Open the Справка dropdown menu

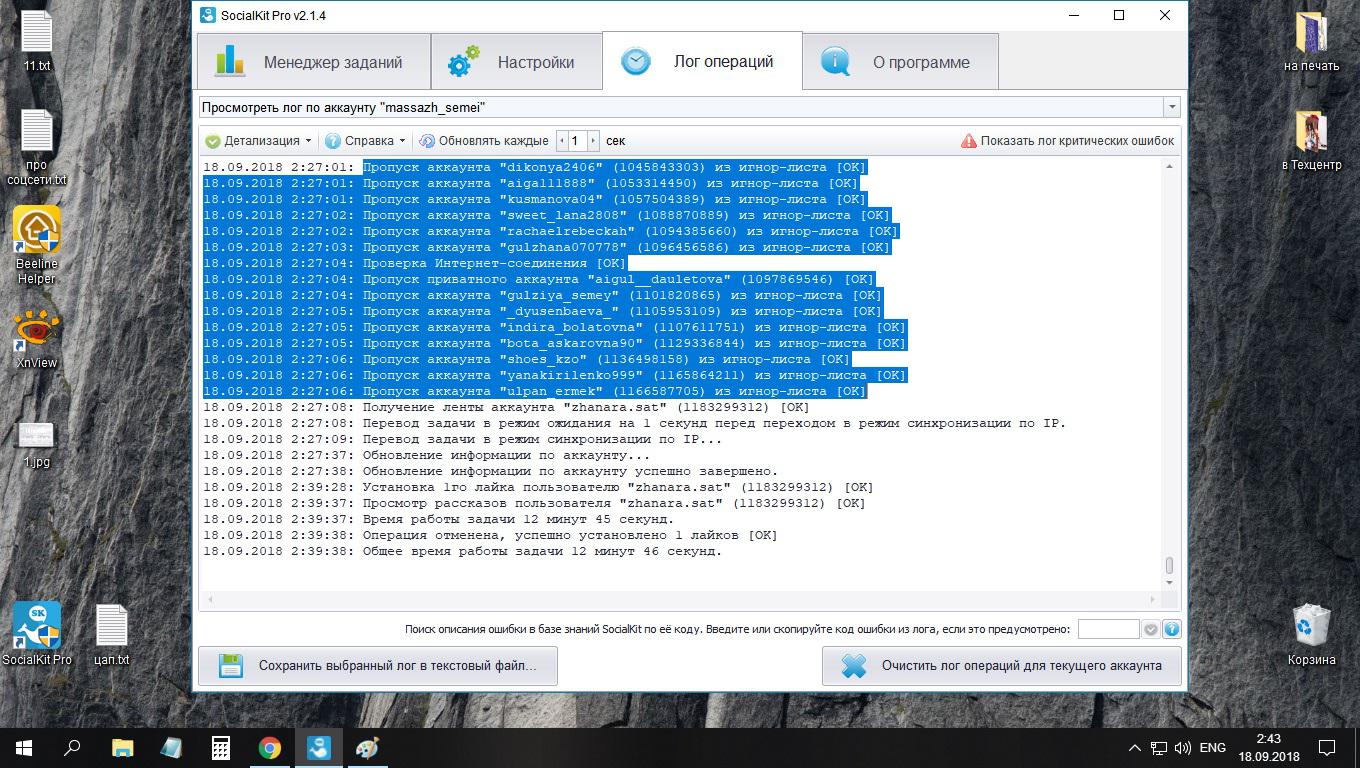[x=366, y=141]
